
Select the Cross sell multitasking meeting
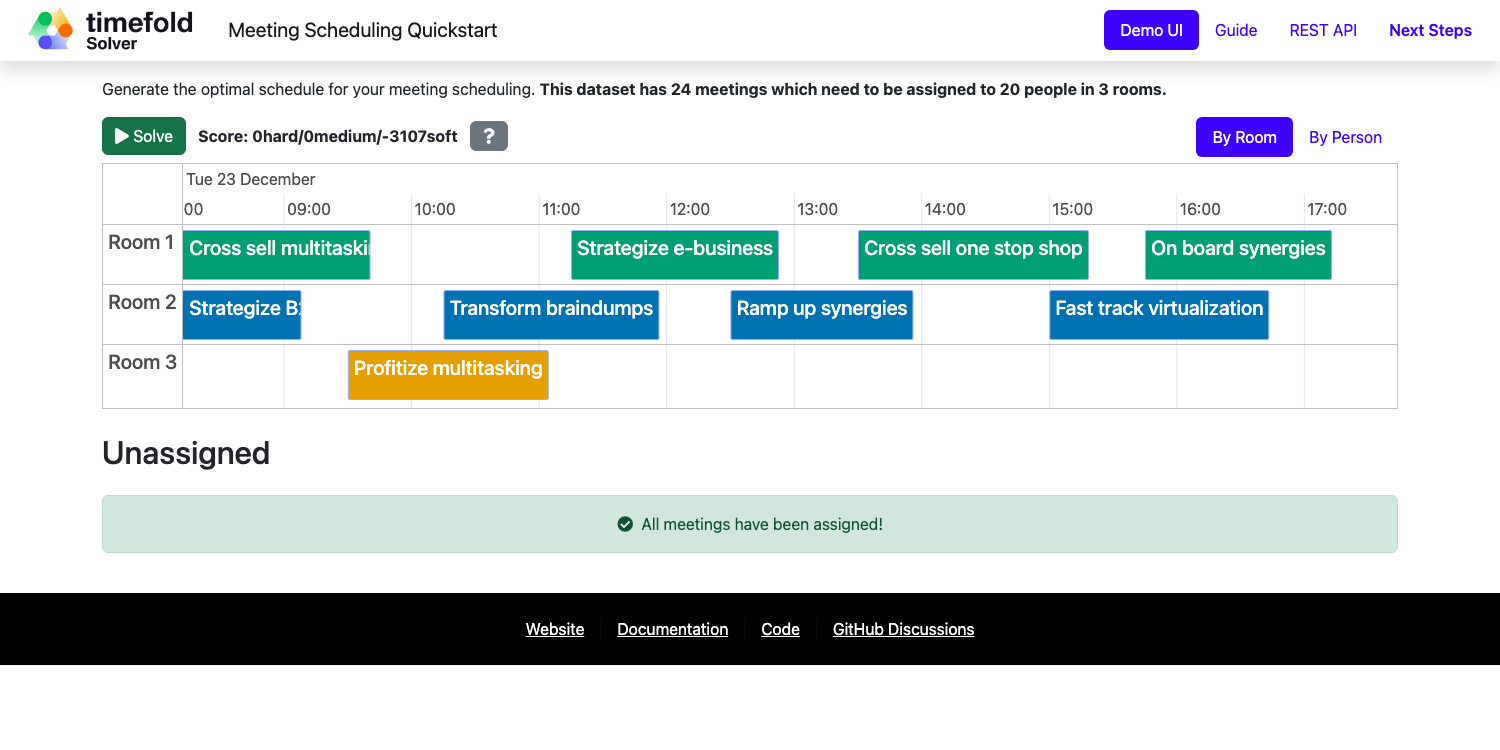[x=276, y=254]
